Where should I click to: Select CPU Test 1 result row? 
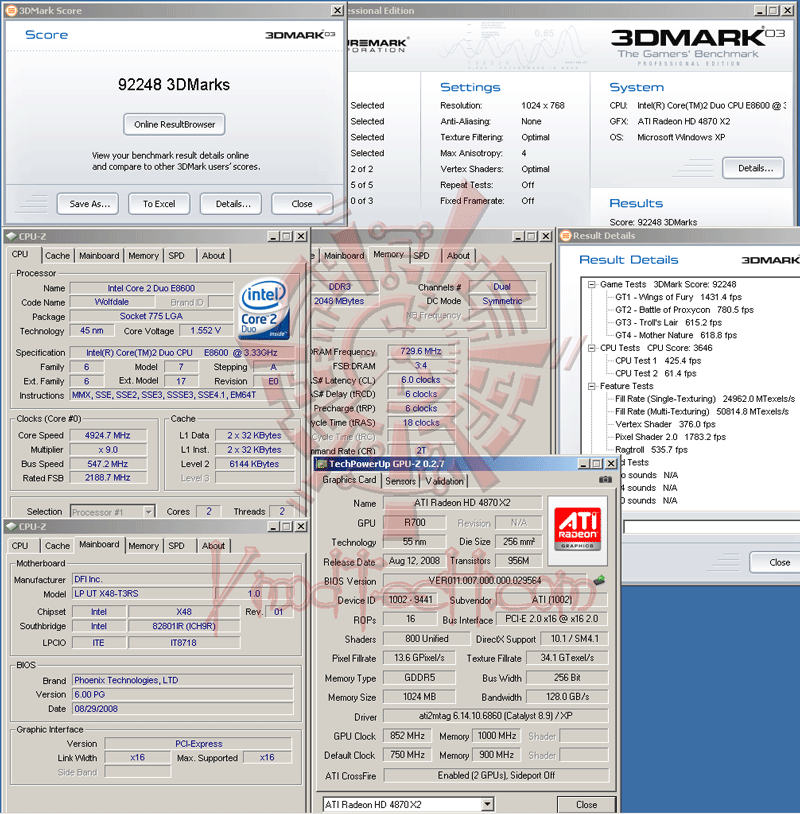click(x=658, y=361)
